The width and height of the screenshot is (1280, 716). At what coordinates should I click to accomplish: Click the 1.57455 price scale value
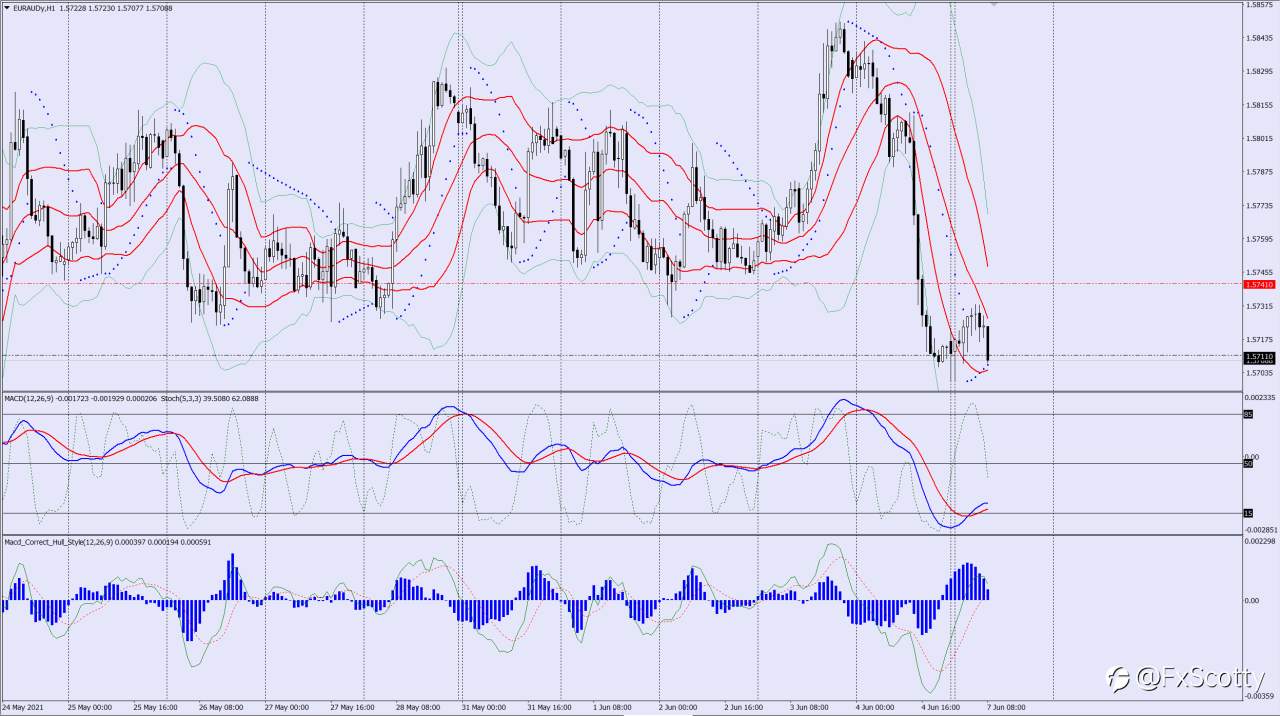click(x=1259, y=273)
